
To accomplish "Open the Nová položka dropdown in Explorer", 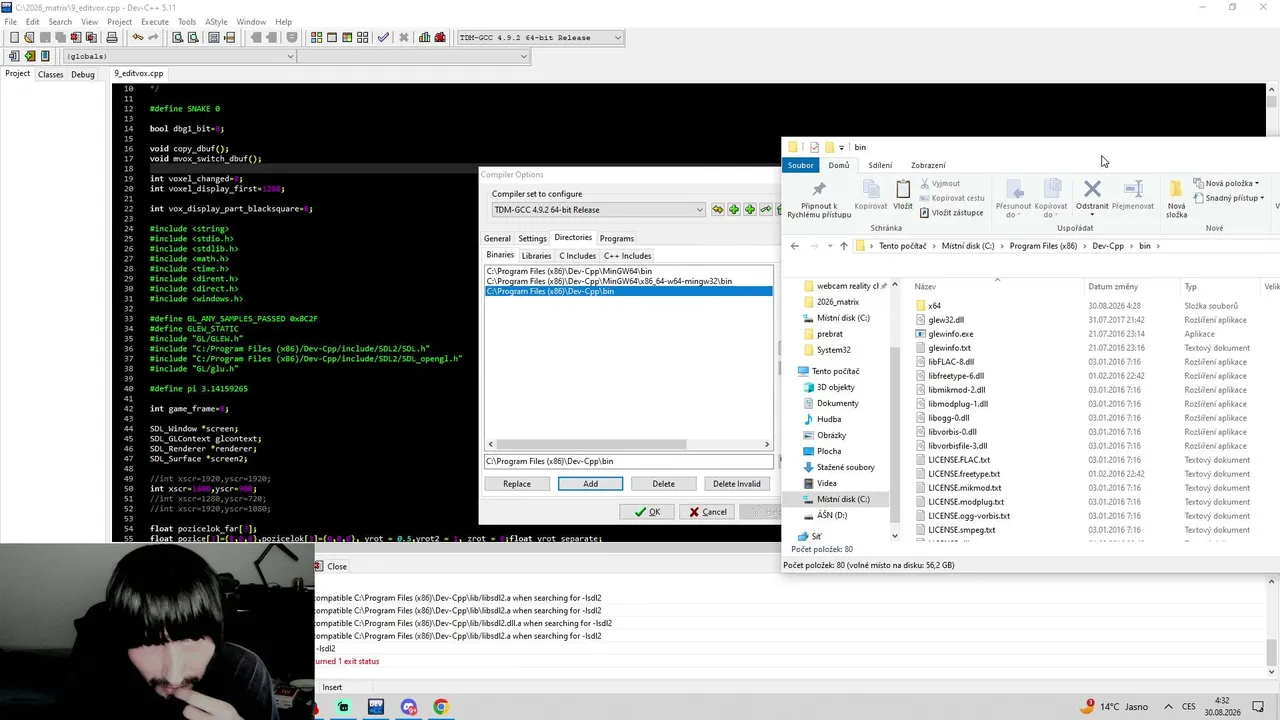I will point(1232,183).
